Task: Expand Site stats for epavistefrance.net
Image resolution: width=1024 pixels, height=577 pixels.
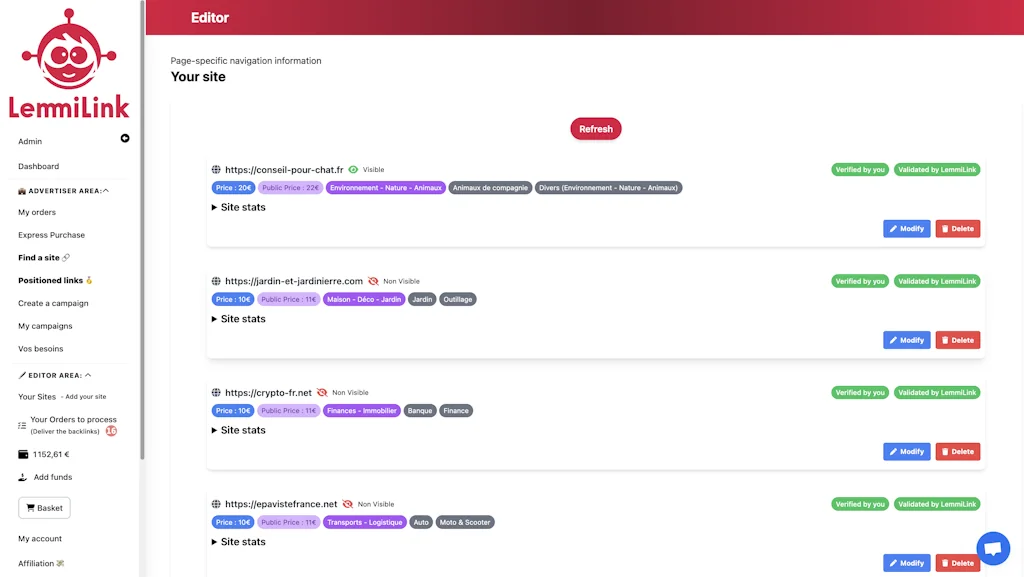Action: 238,542
